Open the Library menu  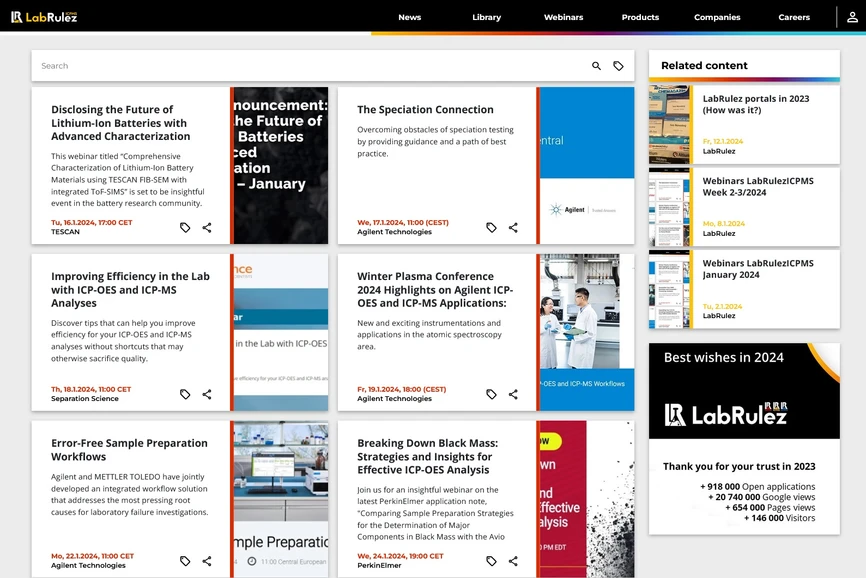[x=487, y=17]
